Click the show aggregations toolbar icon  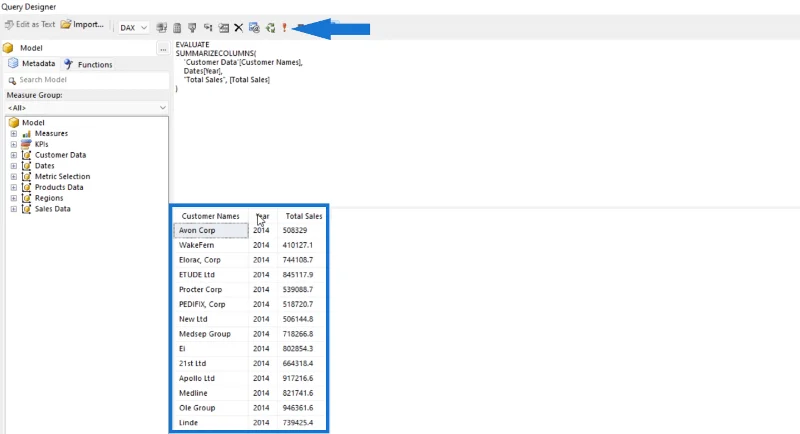click(x=208, y=28)
